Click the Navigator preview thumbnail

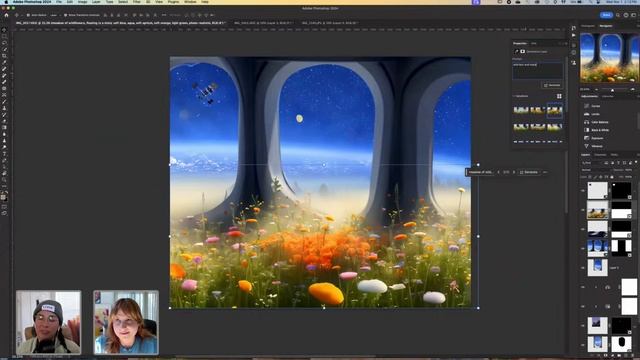[610, 58]
